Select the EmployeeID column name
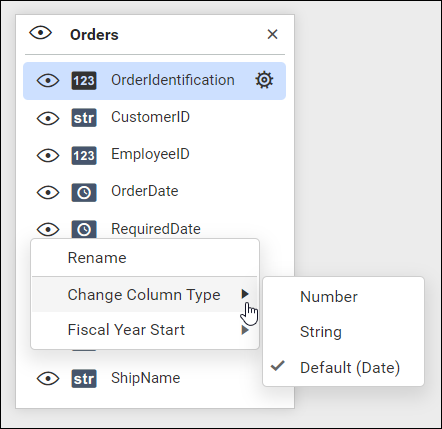This screenshot has width=442, height=429. tap(150, 154)
